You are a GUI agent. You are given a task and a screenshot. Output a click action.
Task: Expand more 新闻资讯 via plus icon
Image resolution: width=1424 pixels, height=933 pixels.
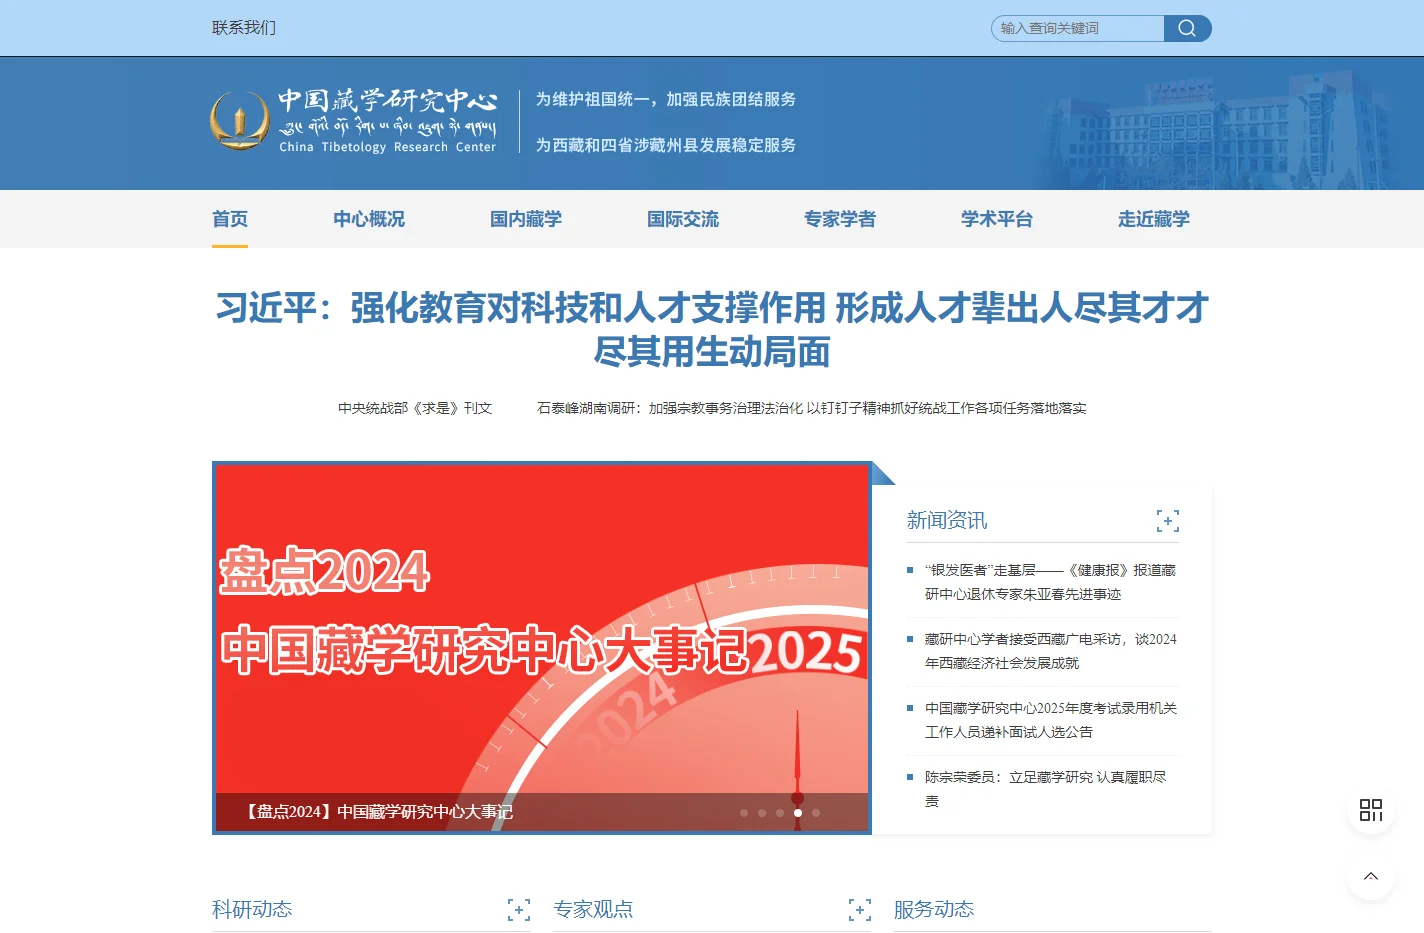[x=1168, y=521]
